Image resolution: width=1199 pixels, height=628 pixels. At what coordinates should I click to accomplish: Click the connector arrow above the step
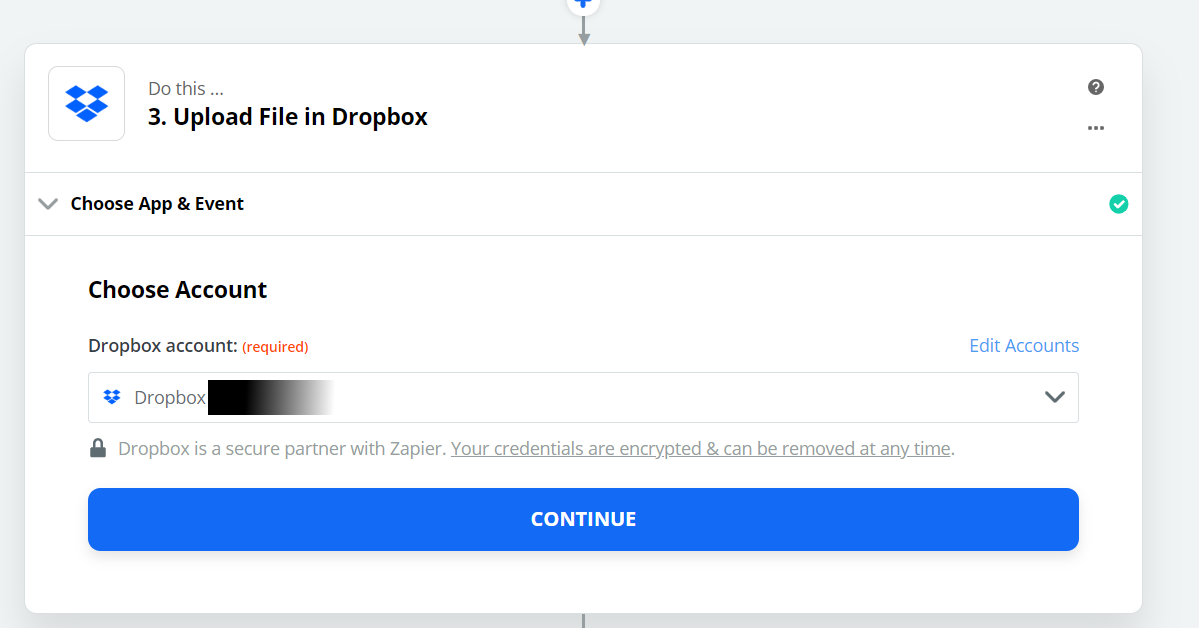click(x=583, y=31)
